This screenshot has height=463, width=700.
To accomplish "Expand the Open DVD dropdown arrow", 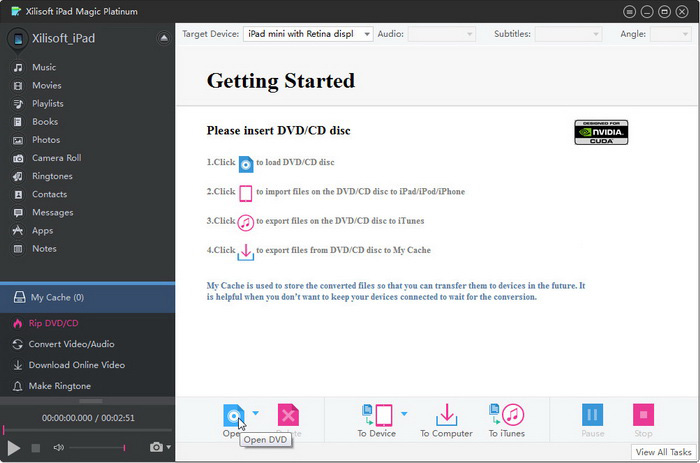I will pyautogui.click(x=255, y=413).
